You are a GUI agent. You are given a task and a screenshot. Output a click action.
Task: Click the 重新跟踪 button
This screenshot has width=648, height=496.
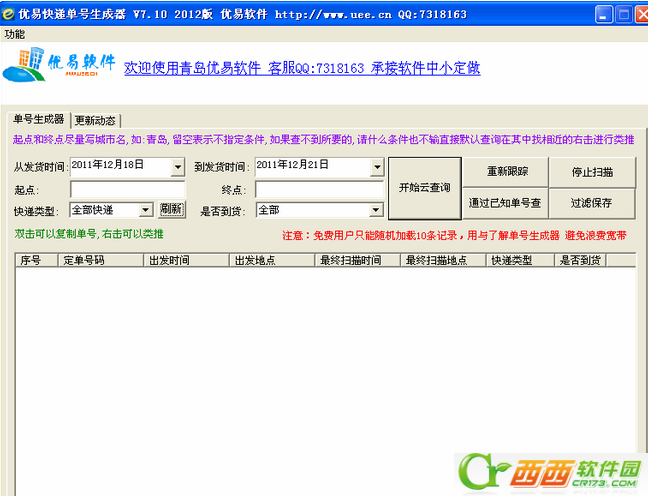(506, 172)
